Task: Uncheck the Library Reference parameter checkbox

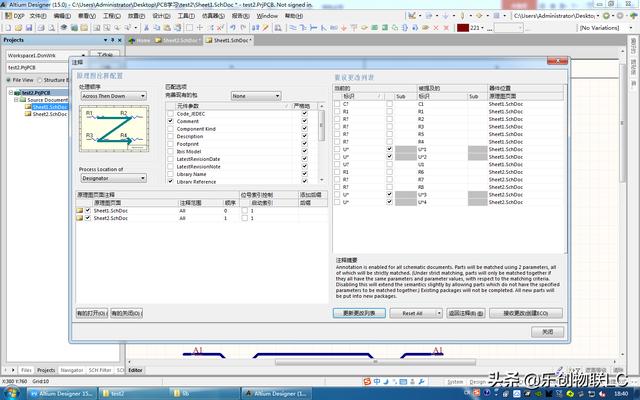Action: 171,182
